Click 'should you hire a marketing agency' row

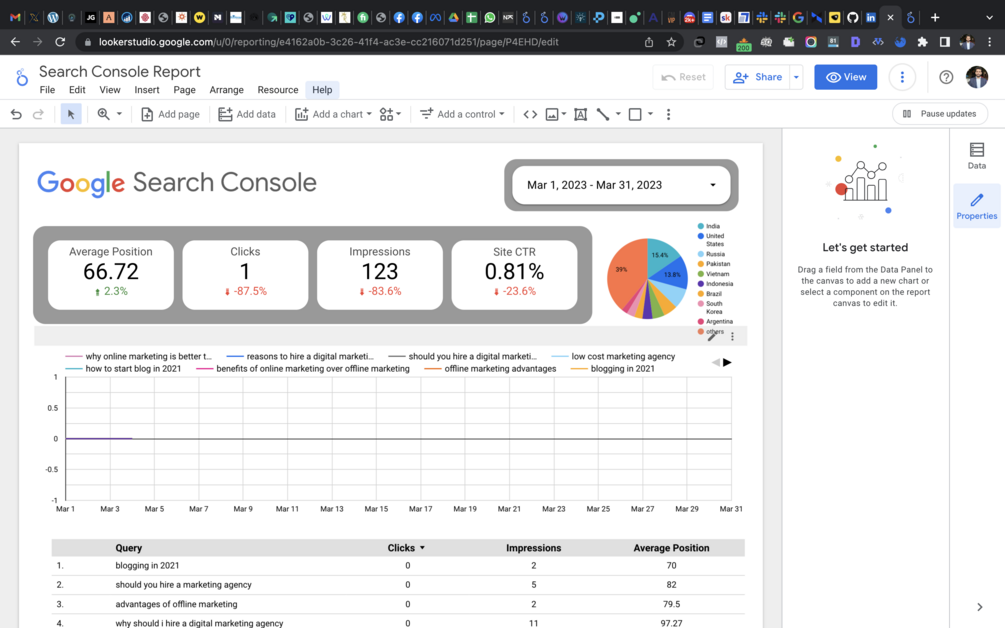(x=398, y=584)
